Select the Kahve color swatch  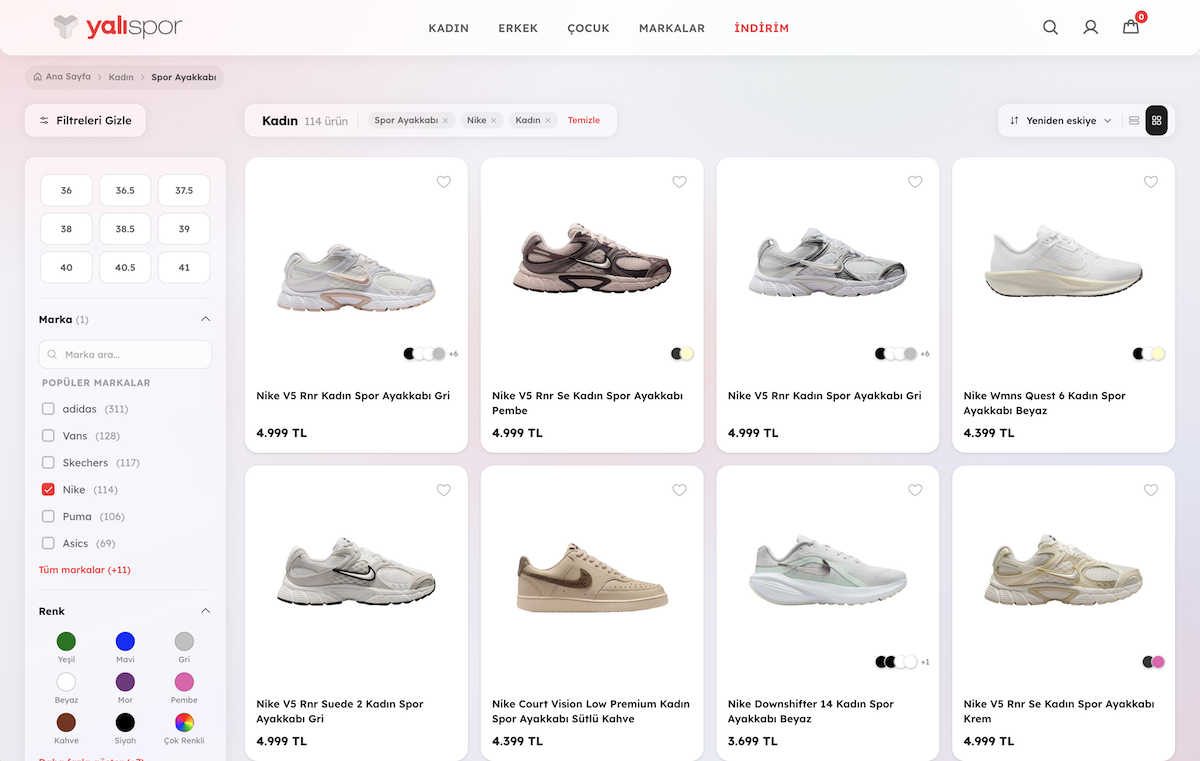coord(66,722)
